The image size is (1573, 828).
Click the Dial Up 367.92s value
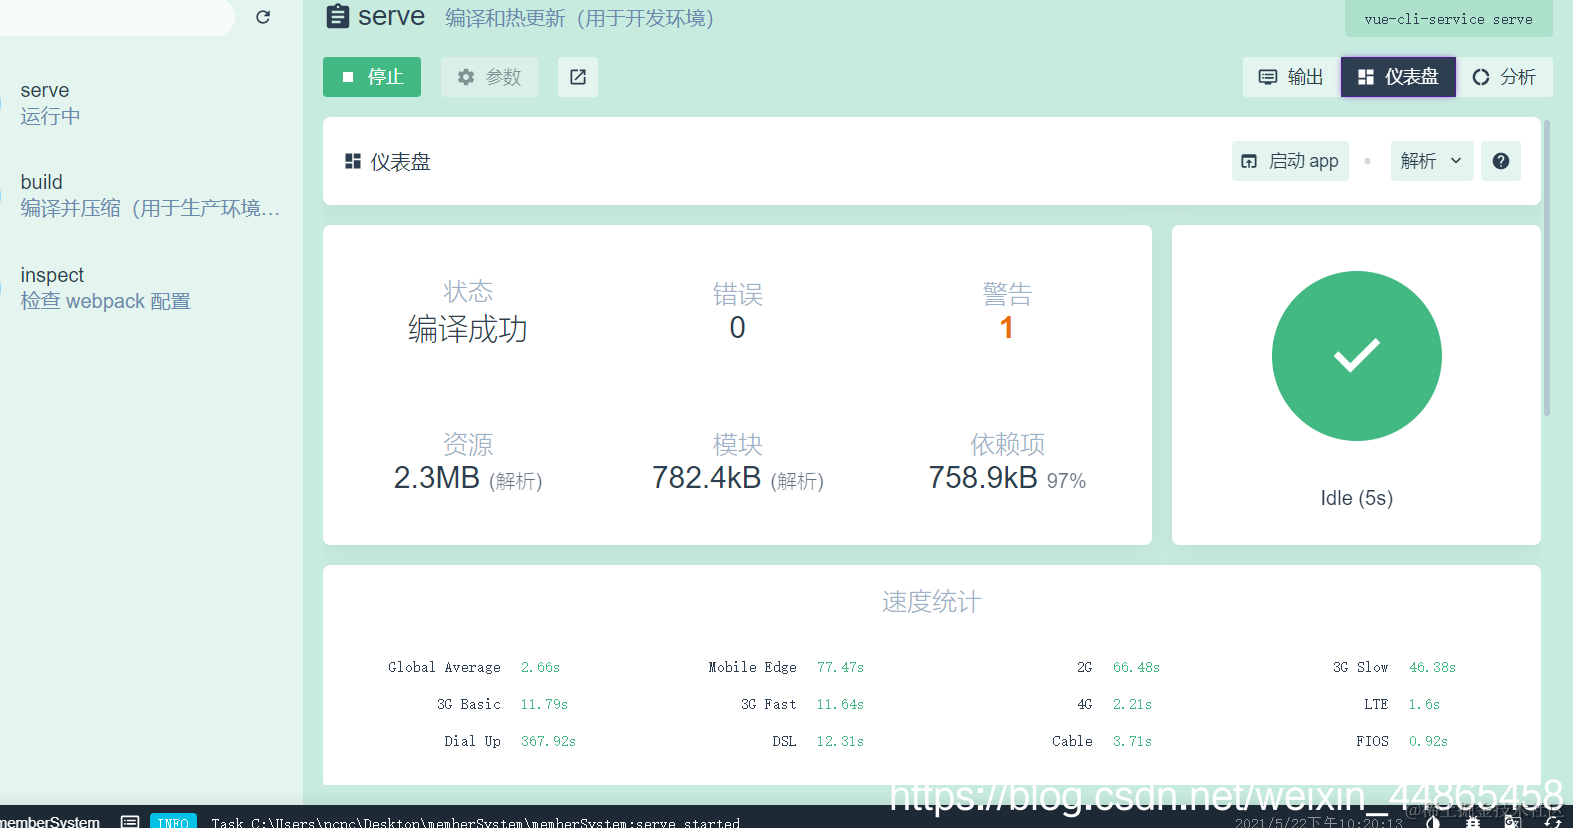[x=548, y=741]
